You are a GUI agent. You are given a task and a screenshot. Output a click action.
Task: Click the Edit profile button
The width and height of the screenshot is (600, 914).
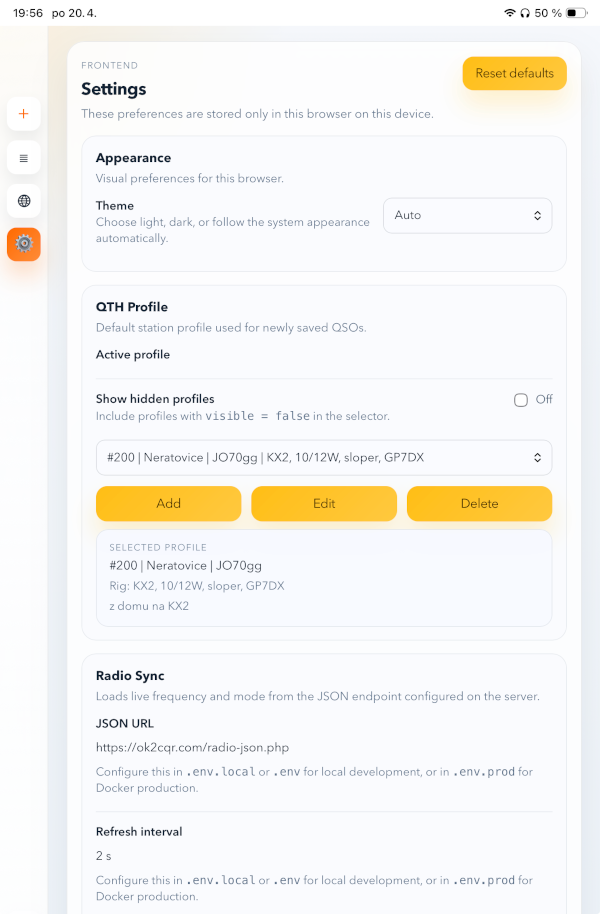324,504
